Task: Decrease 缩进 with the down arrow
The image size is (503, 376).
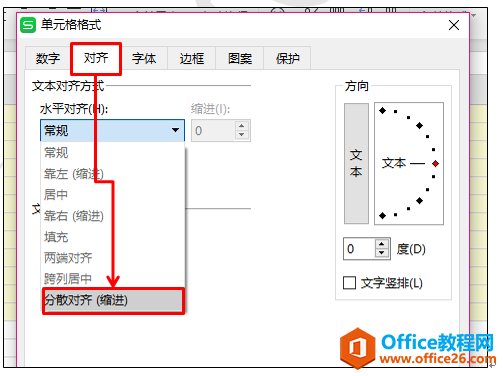Action: click(242, 135)
